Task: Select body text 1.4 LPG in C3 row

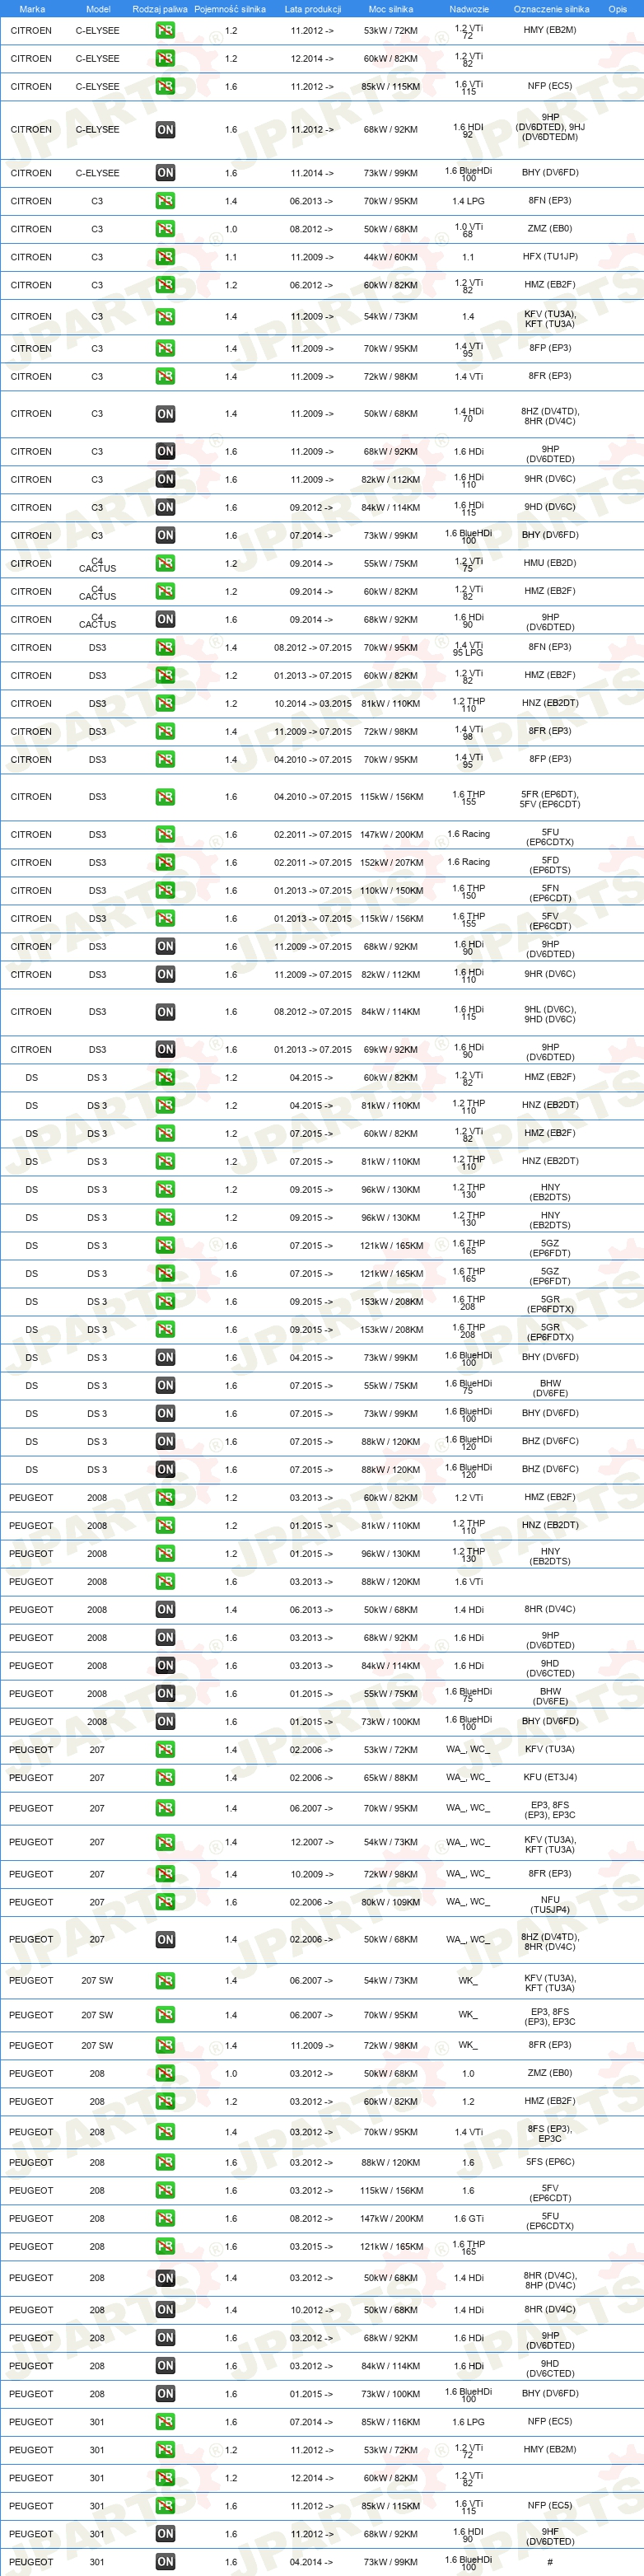Action: tap(469, 201)
